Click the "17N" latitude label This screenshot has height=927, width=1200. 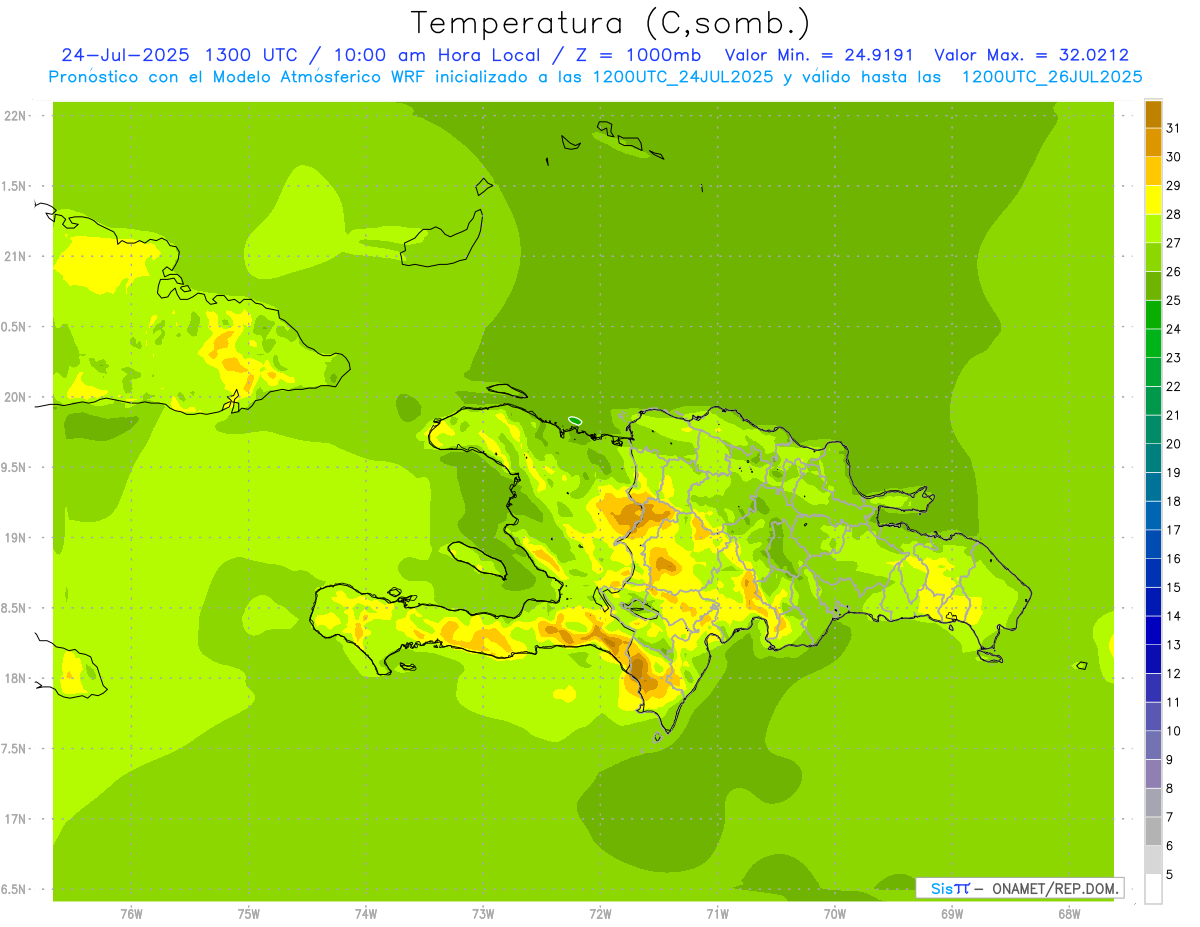[x=14, y=819]
